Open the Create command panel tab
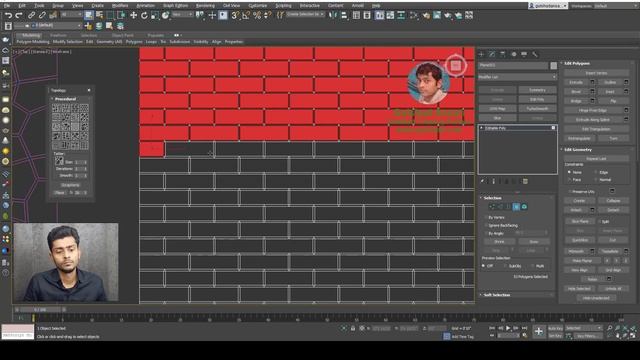Viewport: 640px width, 360px height. 482,54
